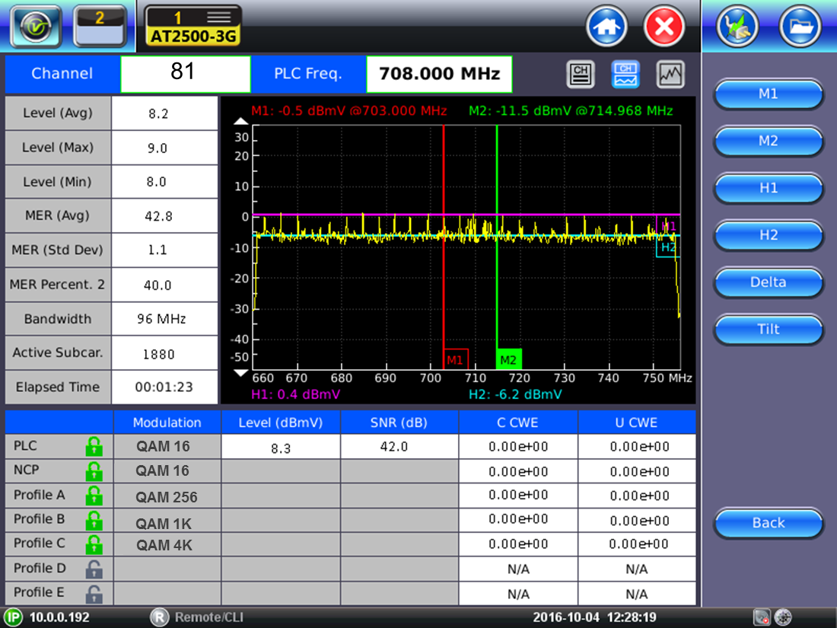Screen dimensions: 837x628
Task: Click the PLC Freq. 708.000 MHz field
Action: (x=439, y=74)
